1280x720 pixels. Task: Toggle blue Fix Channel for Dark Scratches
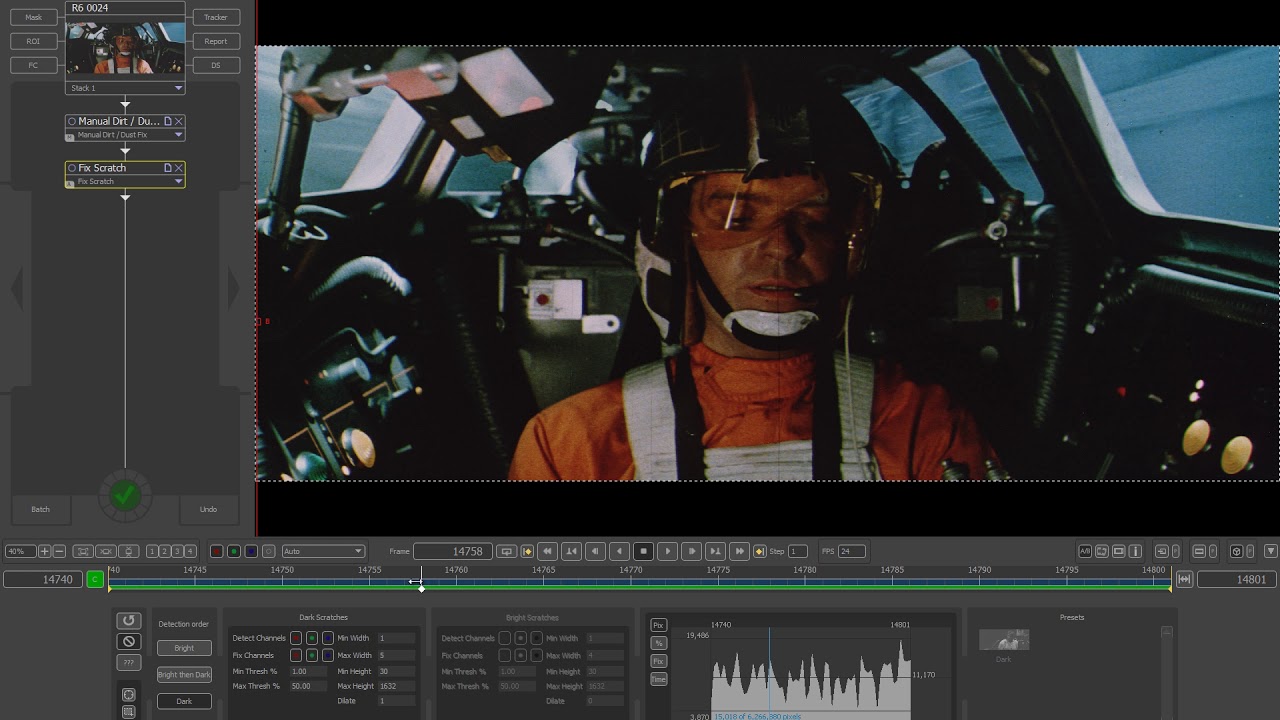click(328, 655)
